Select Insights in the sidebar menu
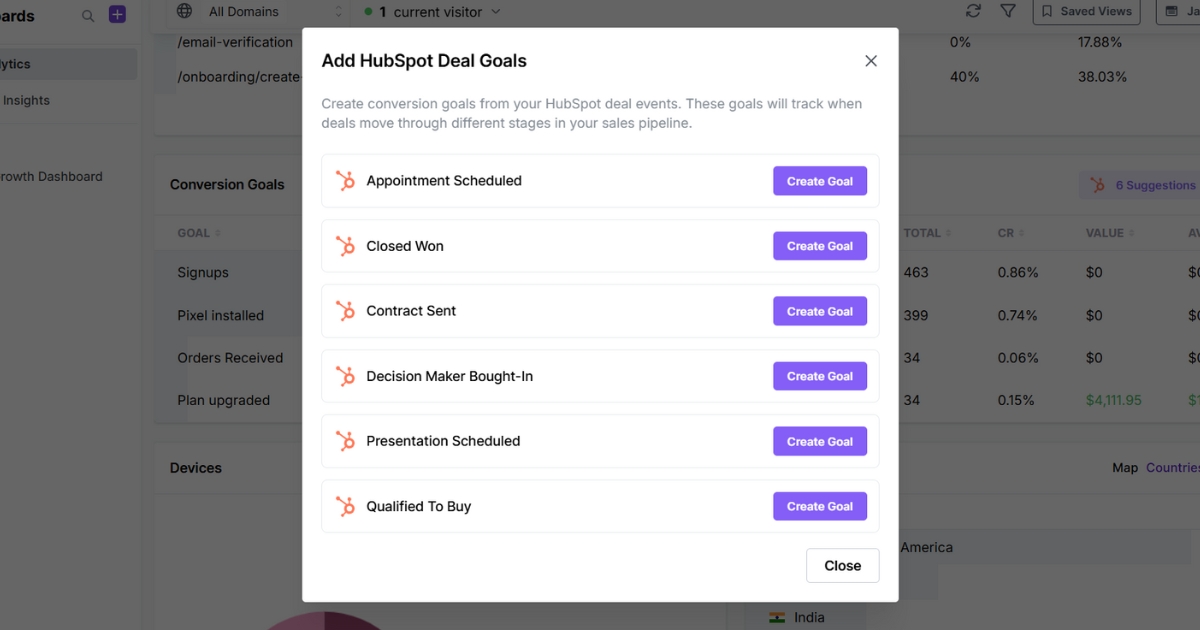 26,100
